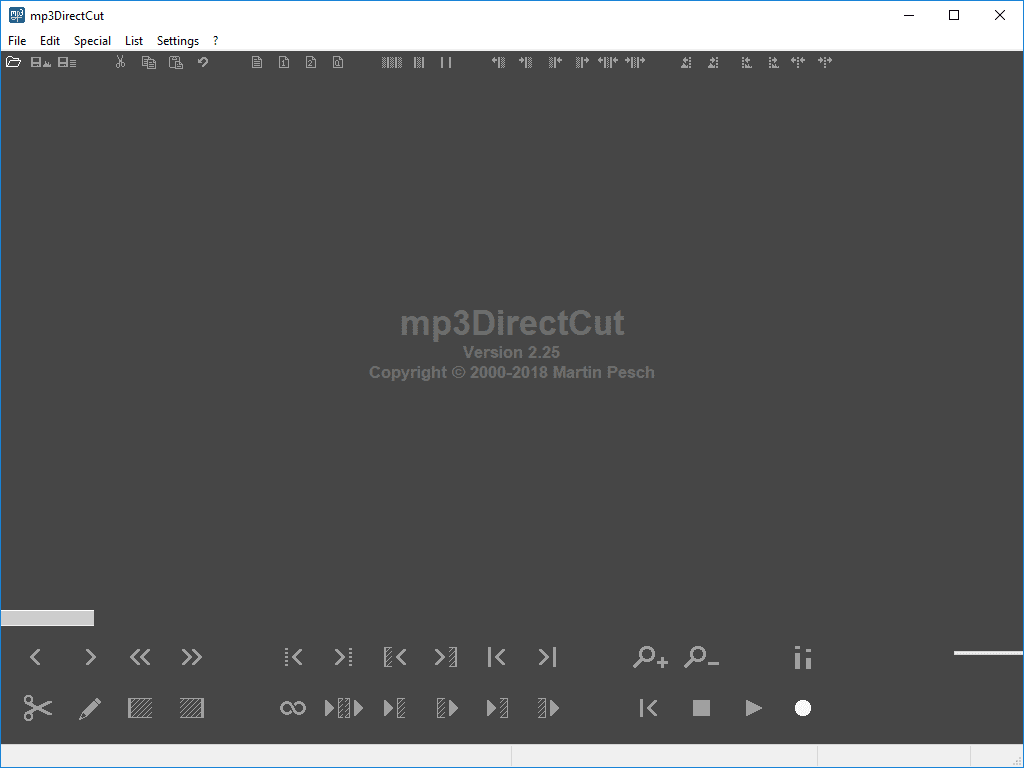The width and height of the screenshot is (1024, 768).
Task: Click the round white Record button
Action: (x=803, y=708)
